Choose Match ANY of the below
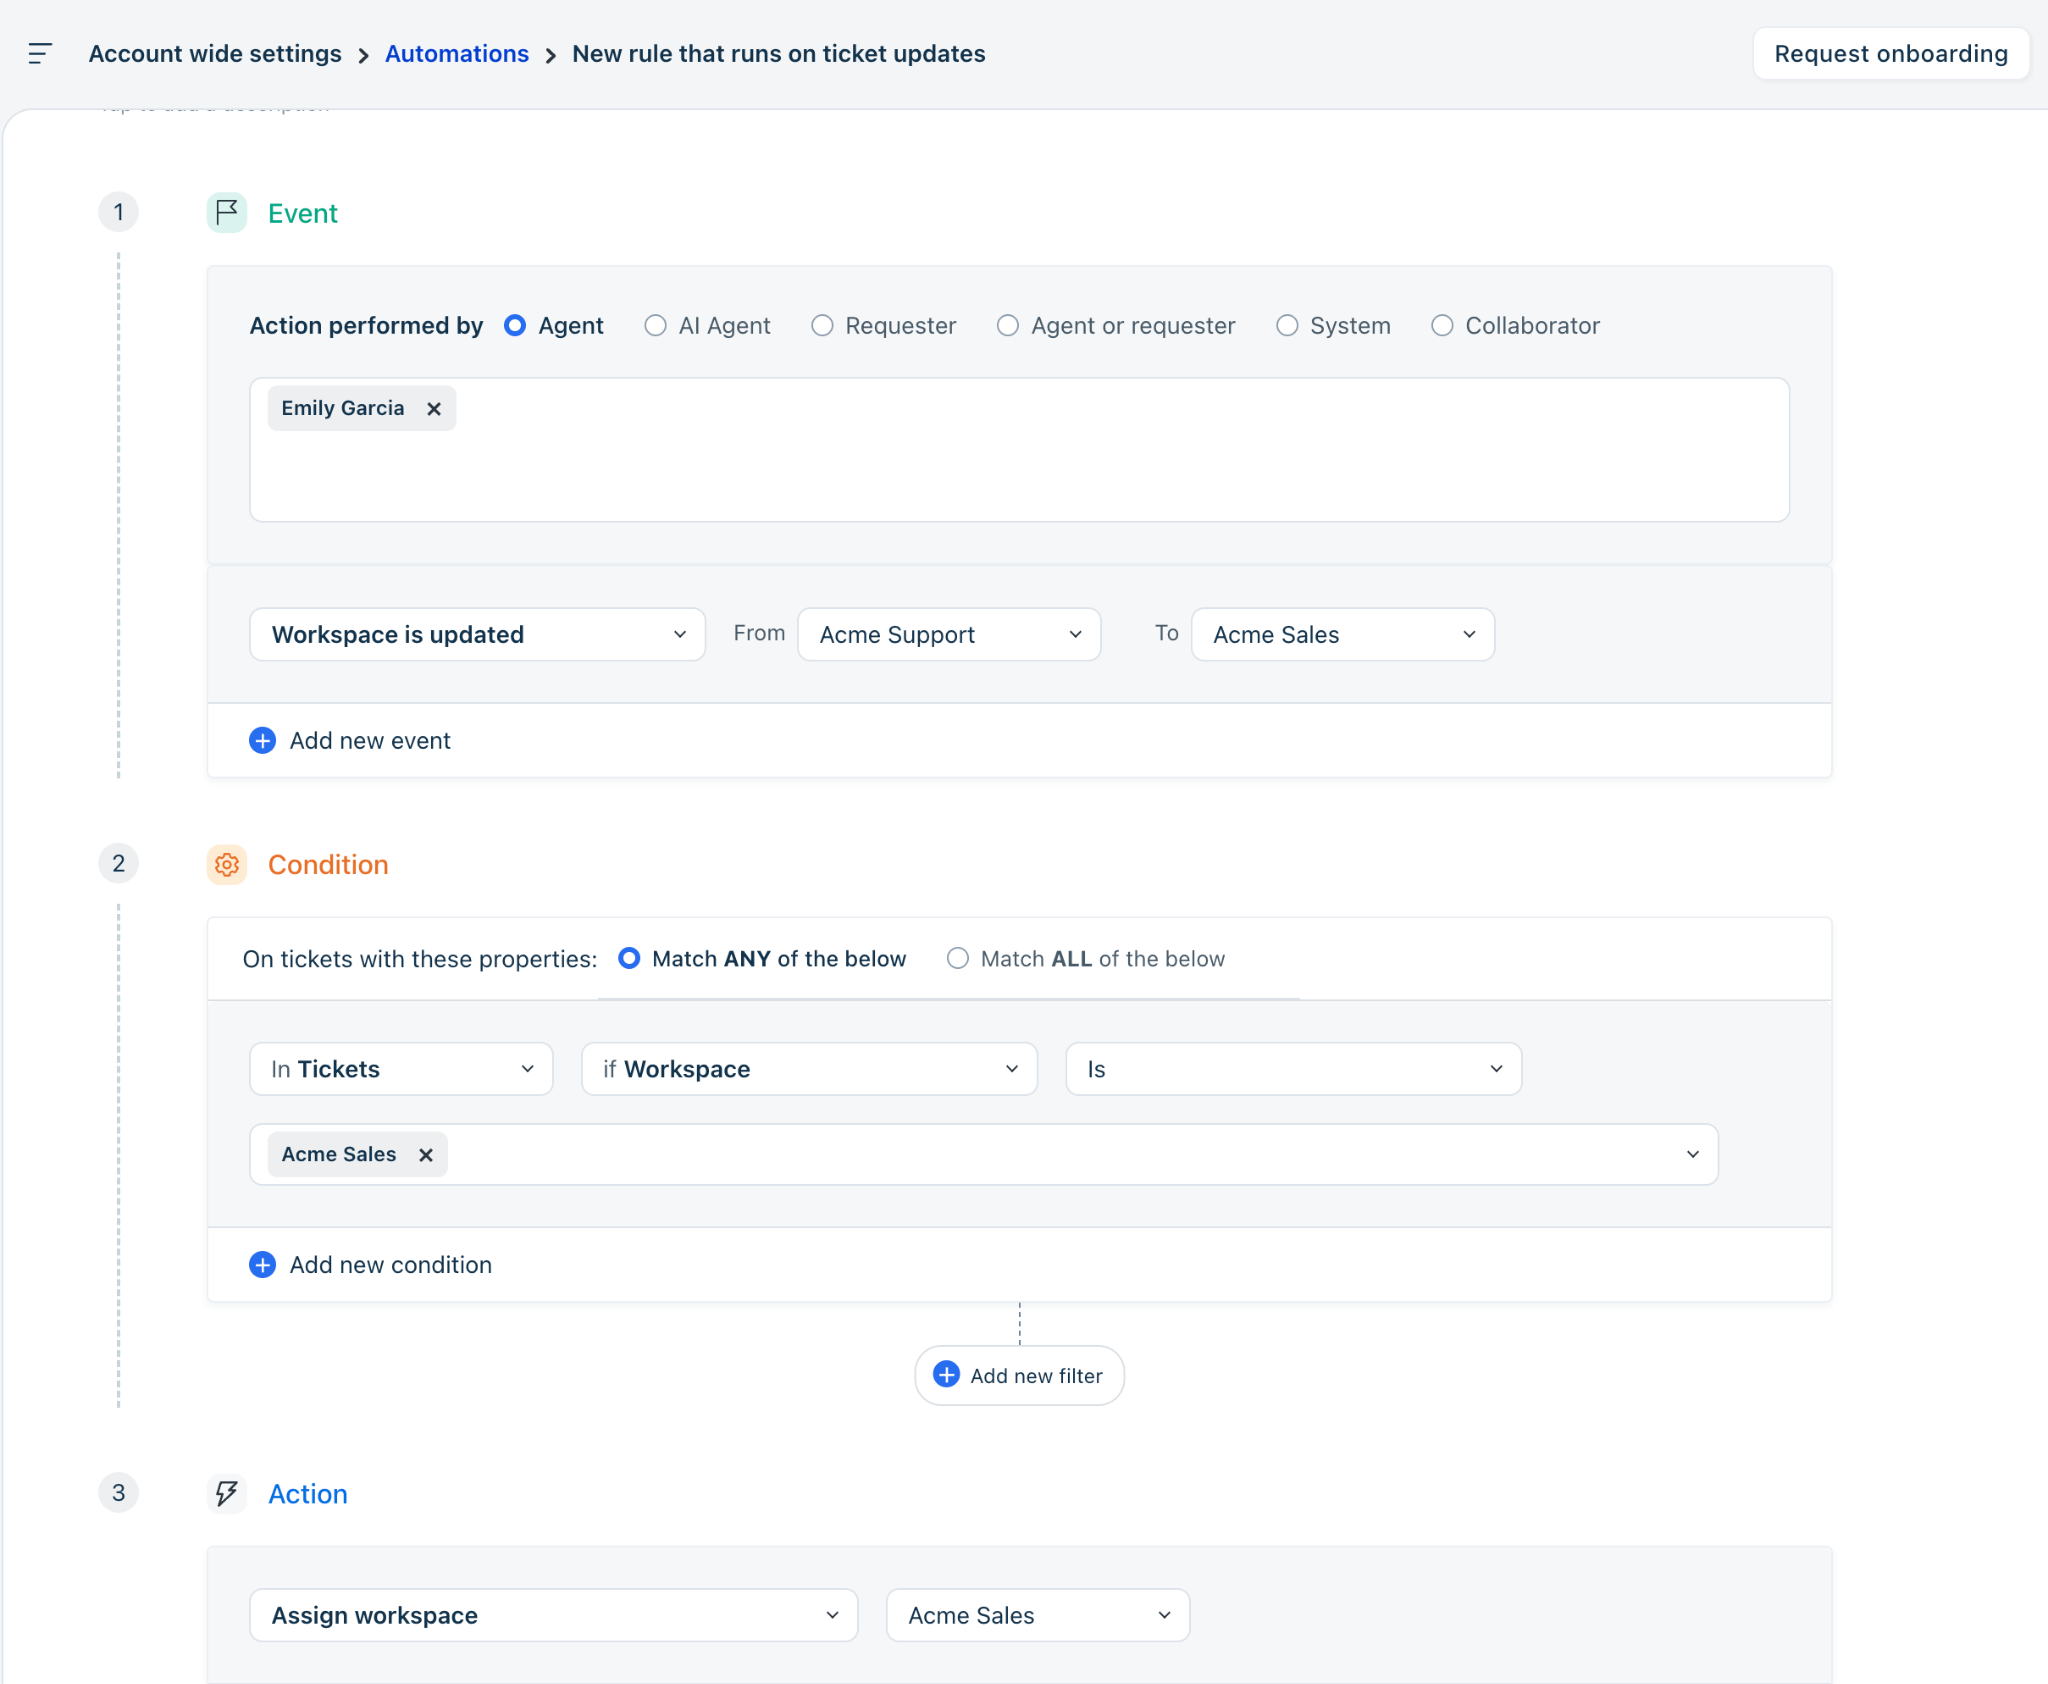 [x=629, y=959]
